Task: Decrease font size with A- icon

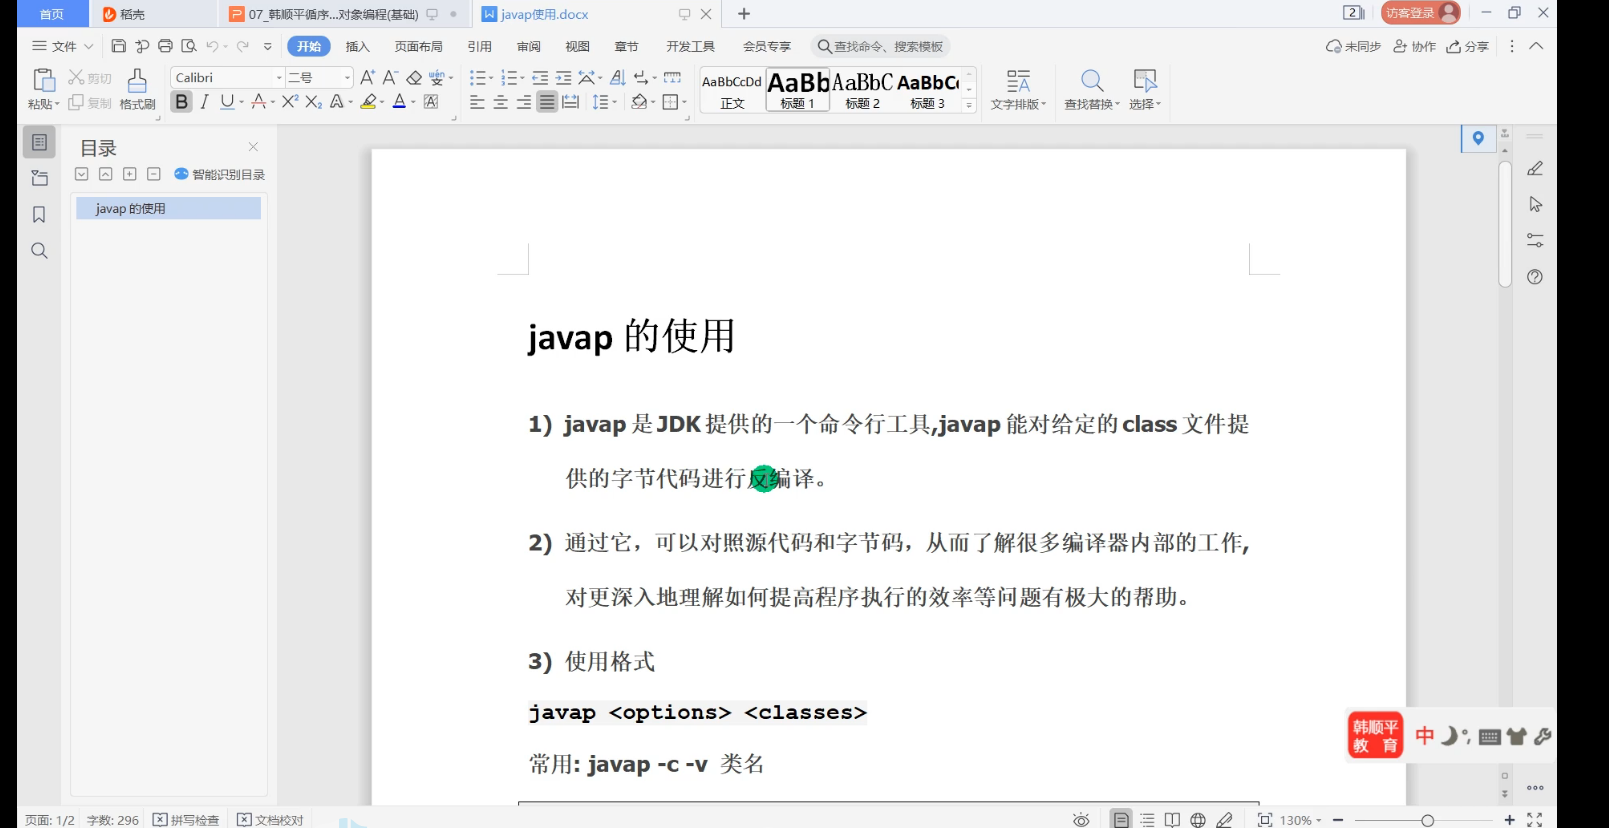Action: 390,77
